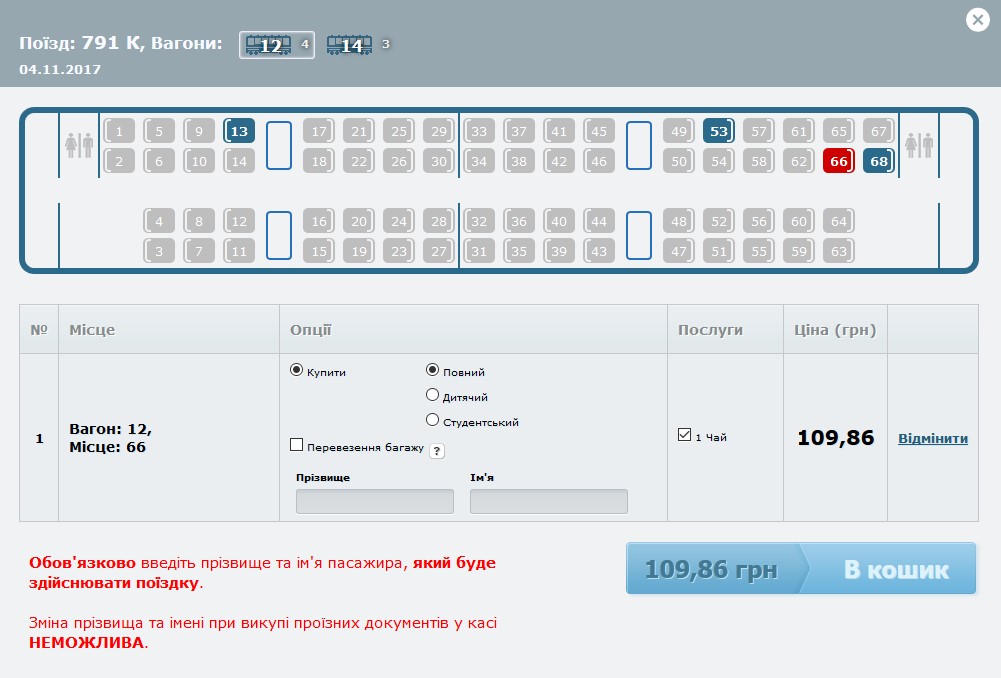Click the Прізвище surname input field
This screenshot has height=678, width=1001.
pos(374,501)
